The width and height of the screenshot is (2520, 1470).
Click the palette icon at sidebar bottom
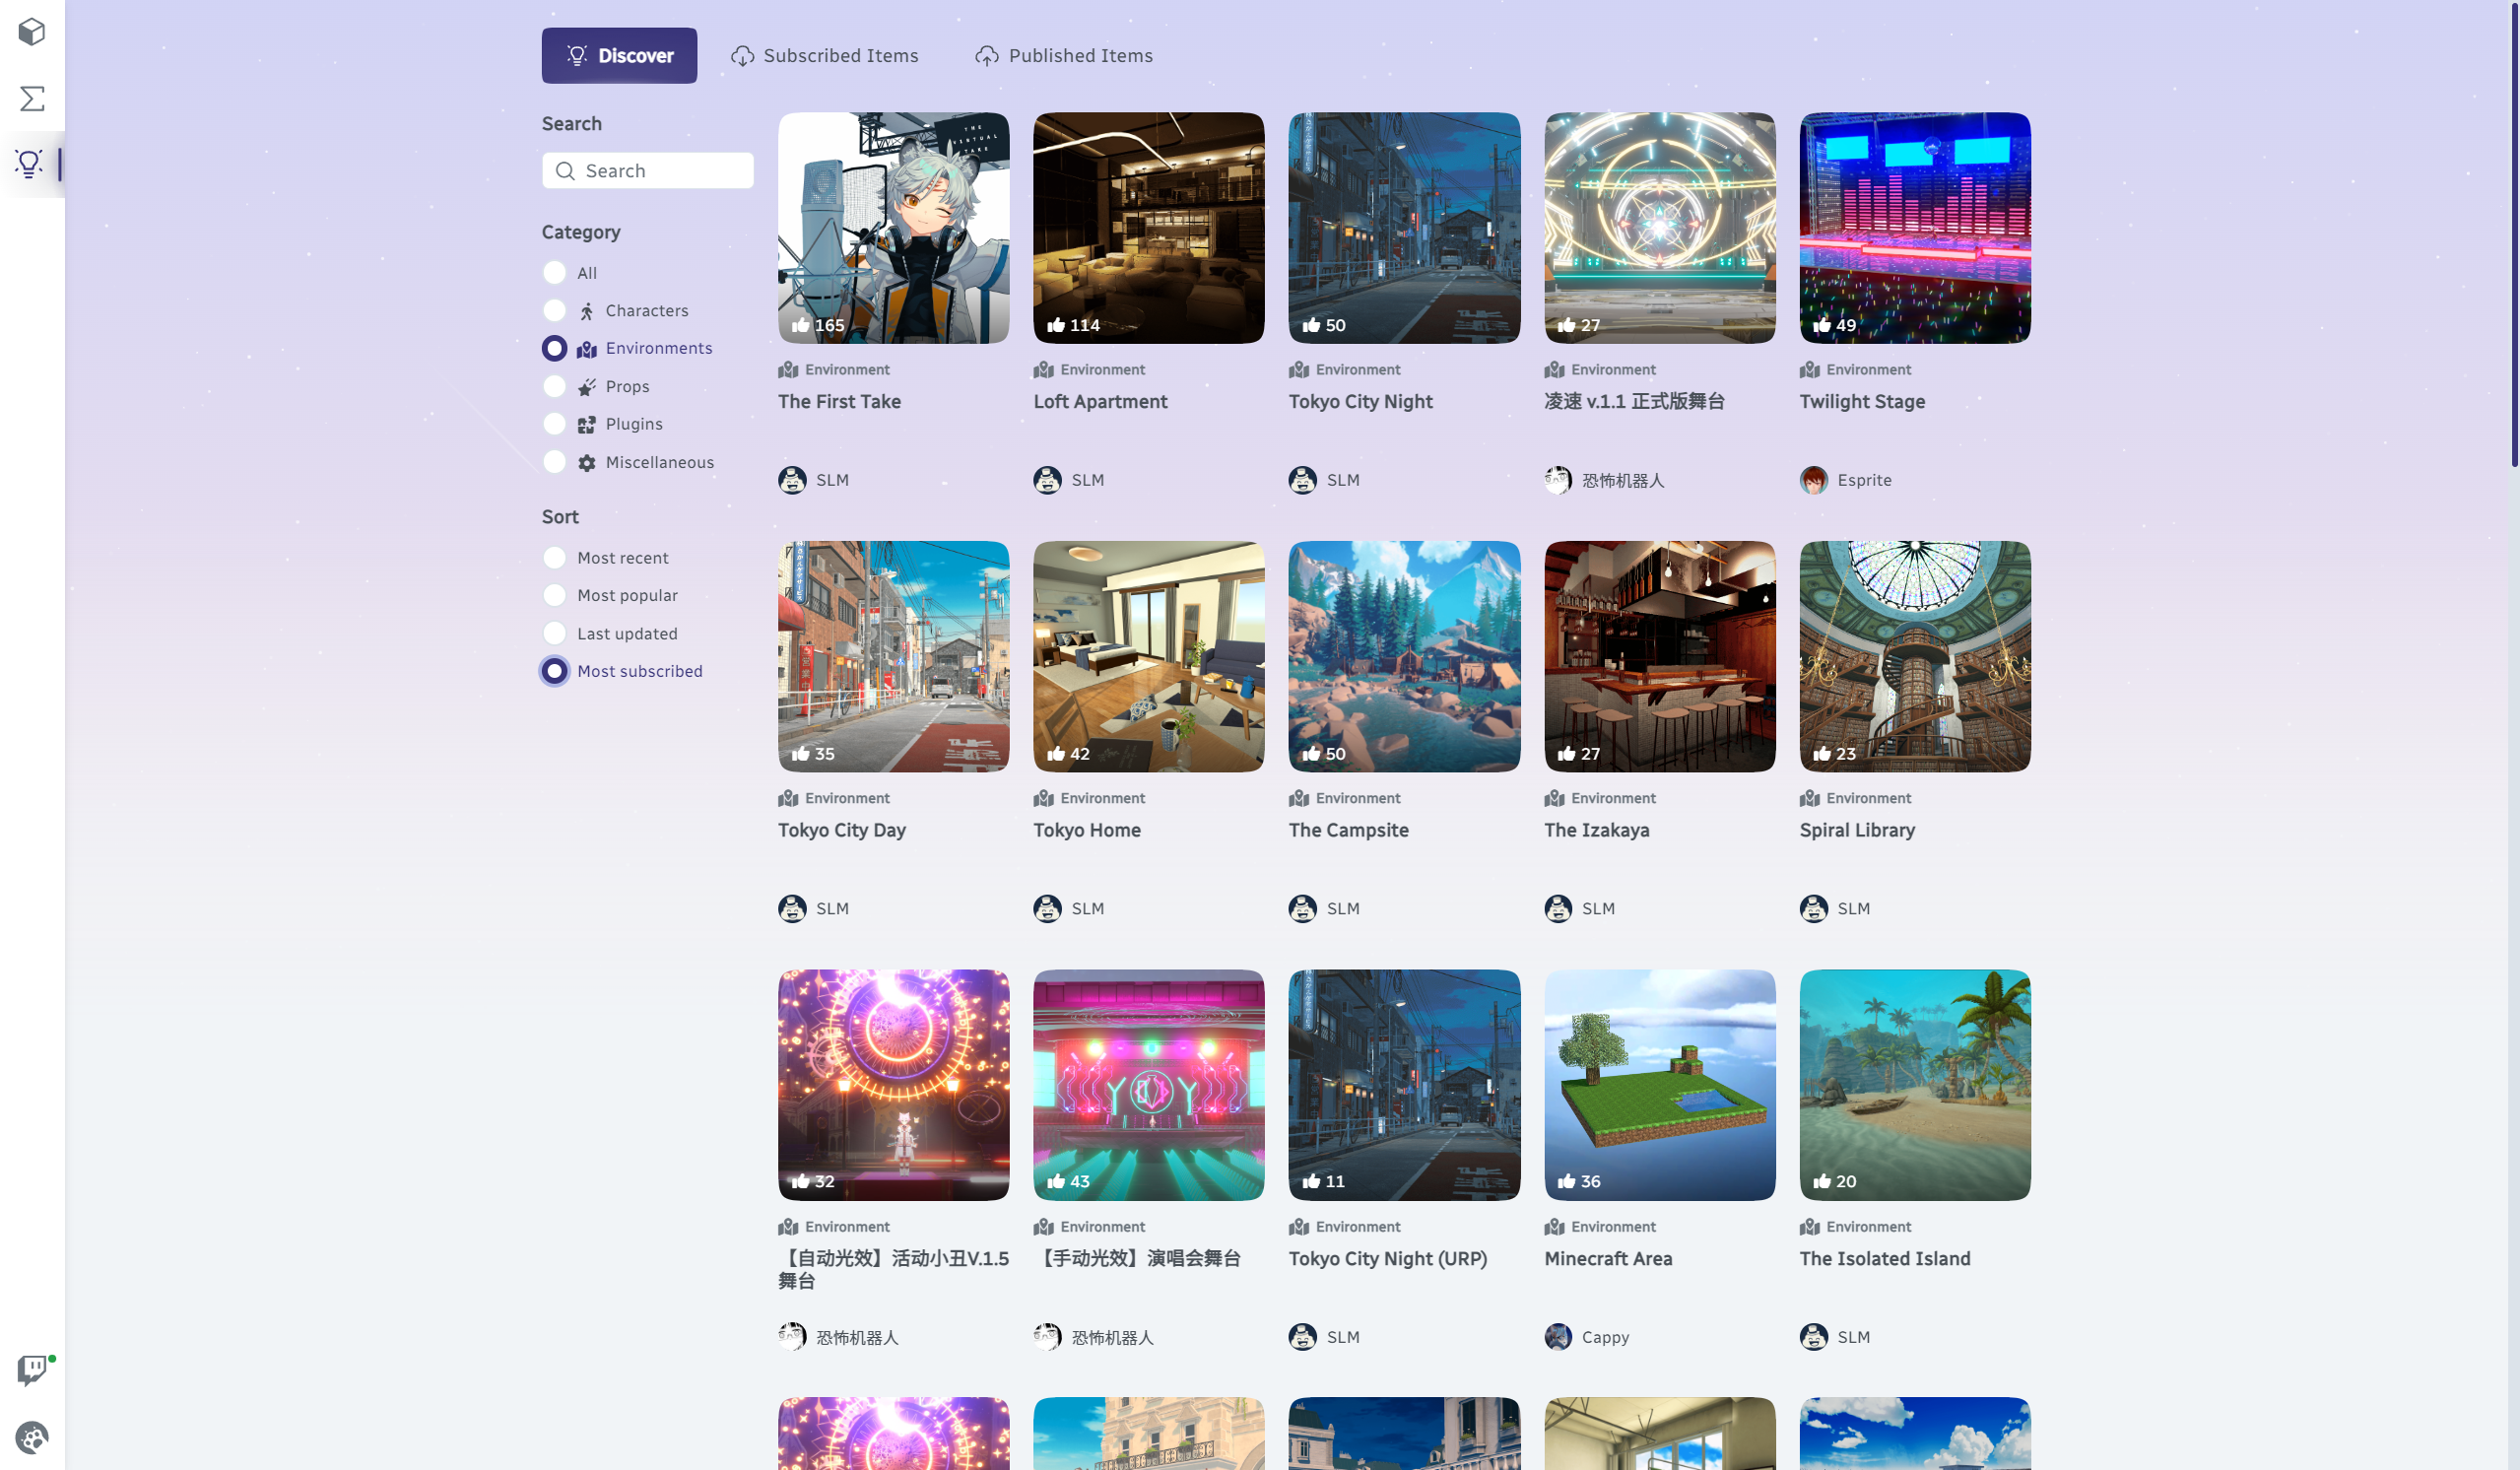coord(32,1438)
